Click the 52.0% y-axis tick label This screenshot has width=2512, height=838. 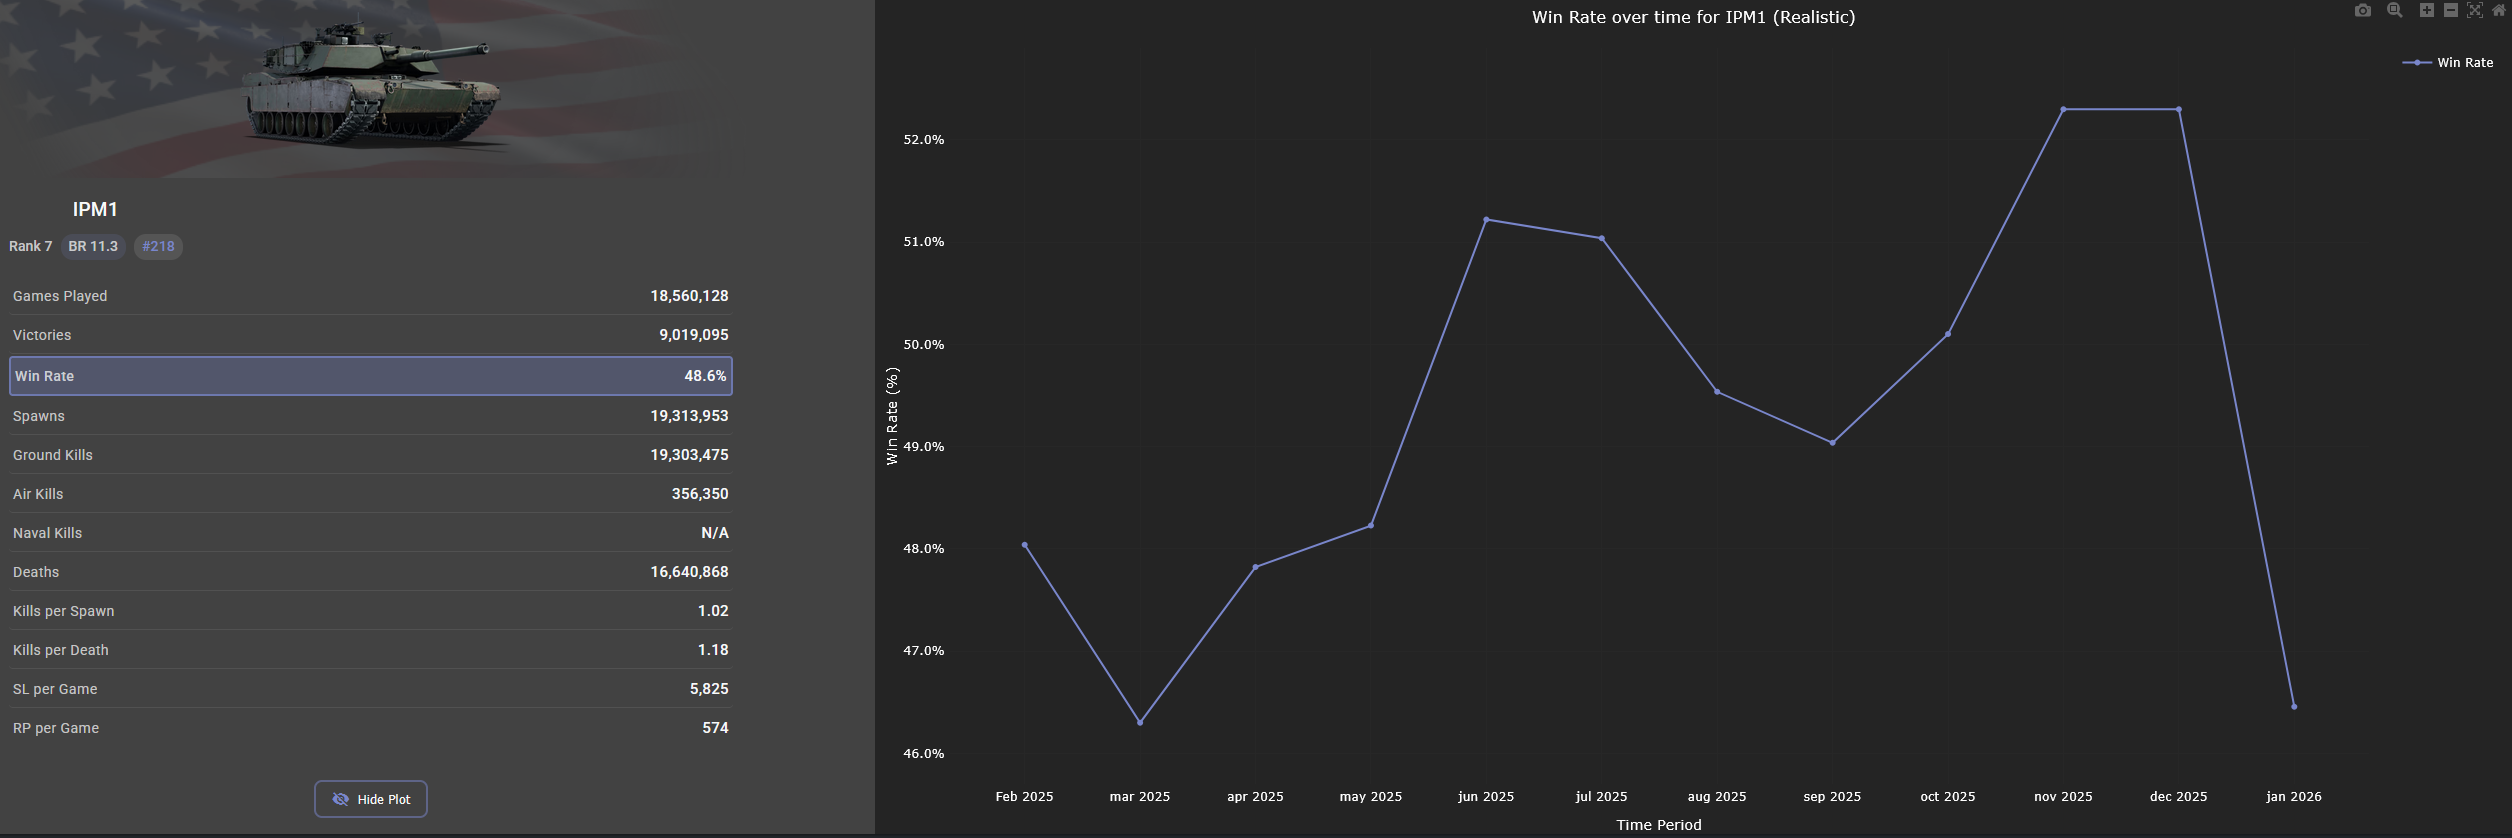coord(924,140)
